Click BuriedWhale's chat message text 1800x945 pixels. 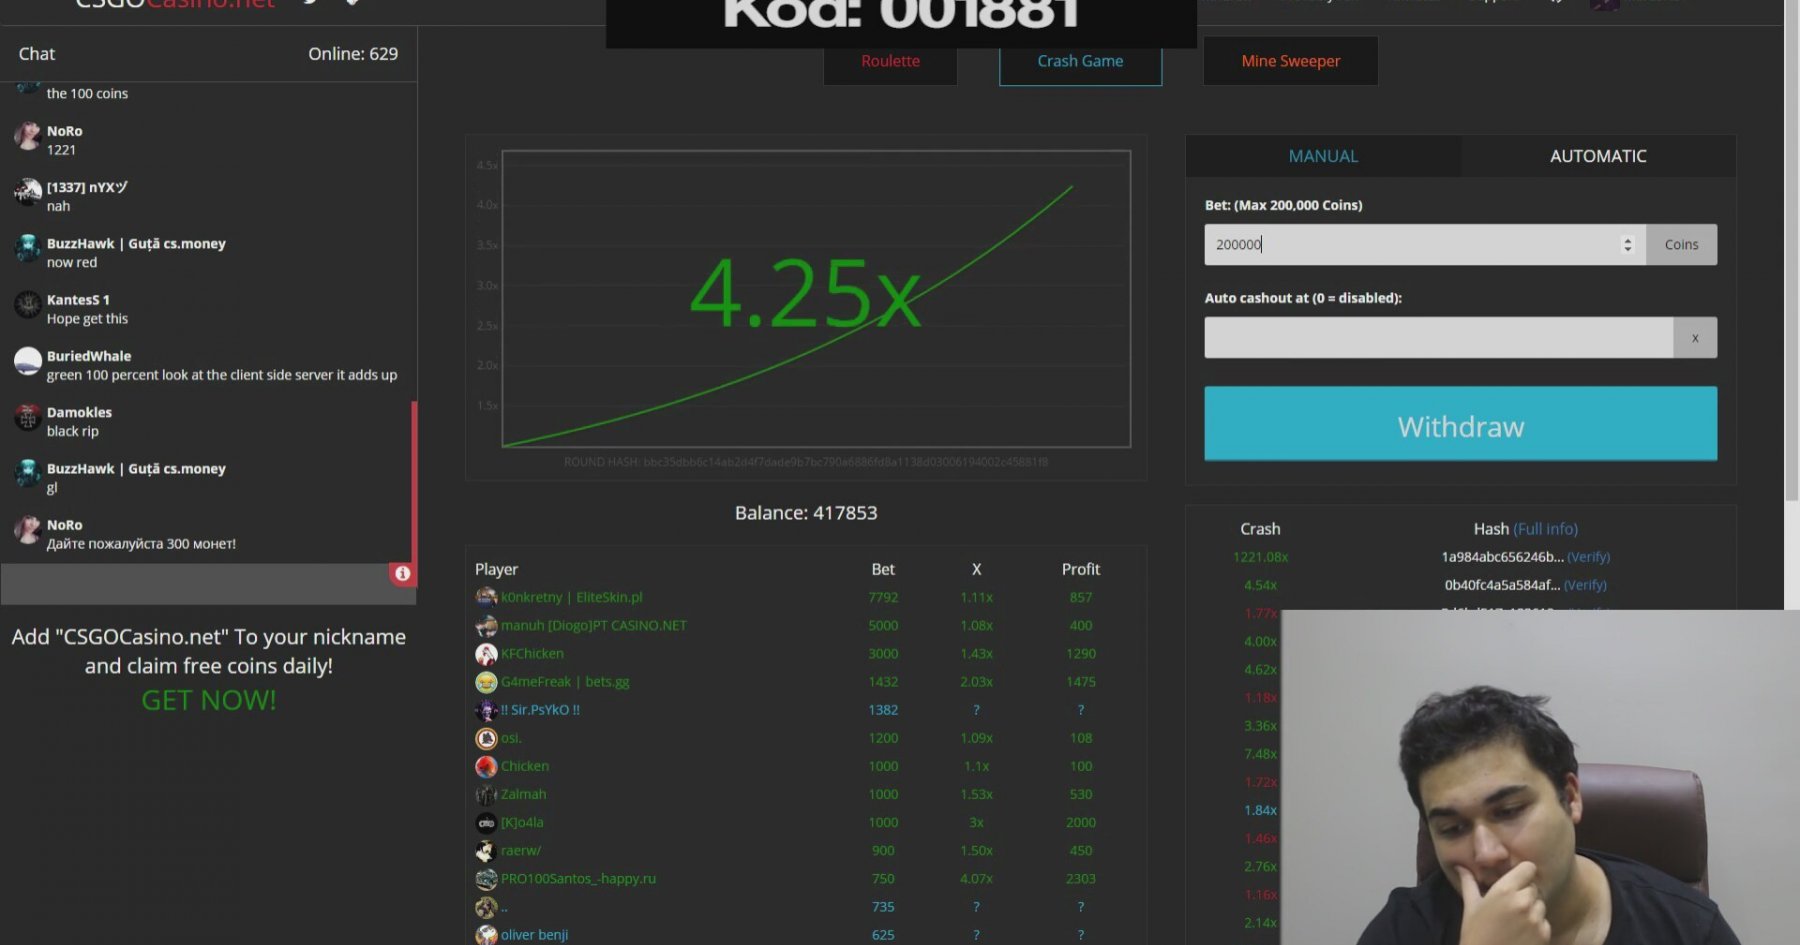tap(221, 375)
